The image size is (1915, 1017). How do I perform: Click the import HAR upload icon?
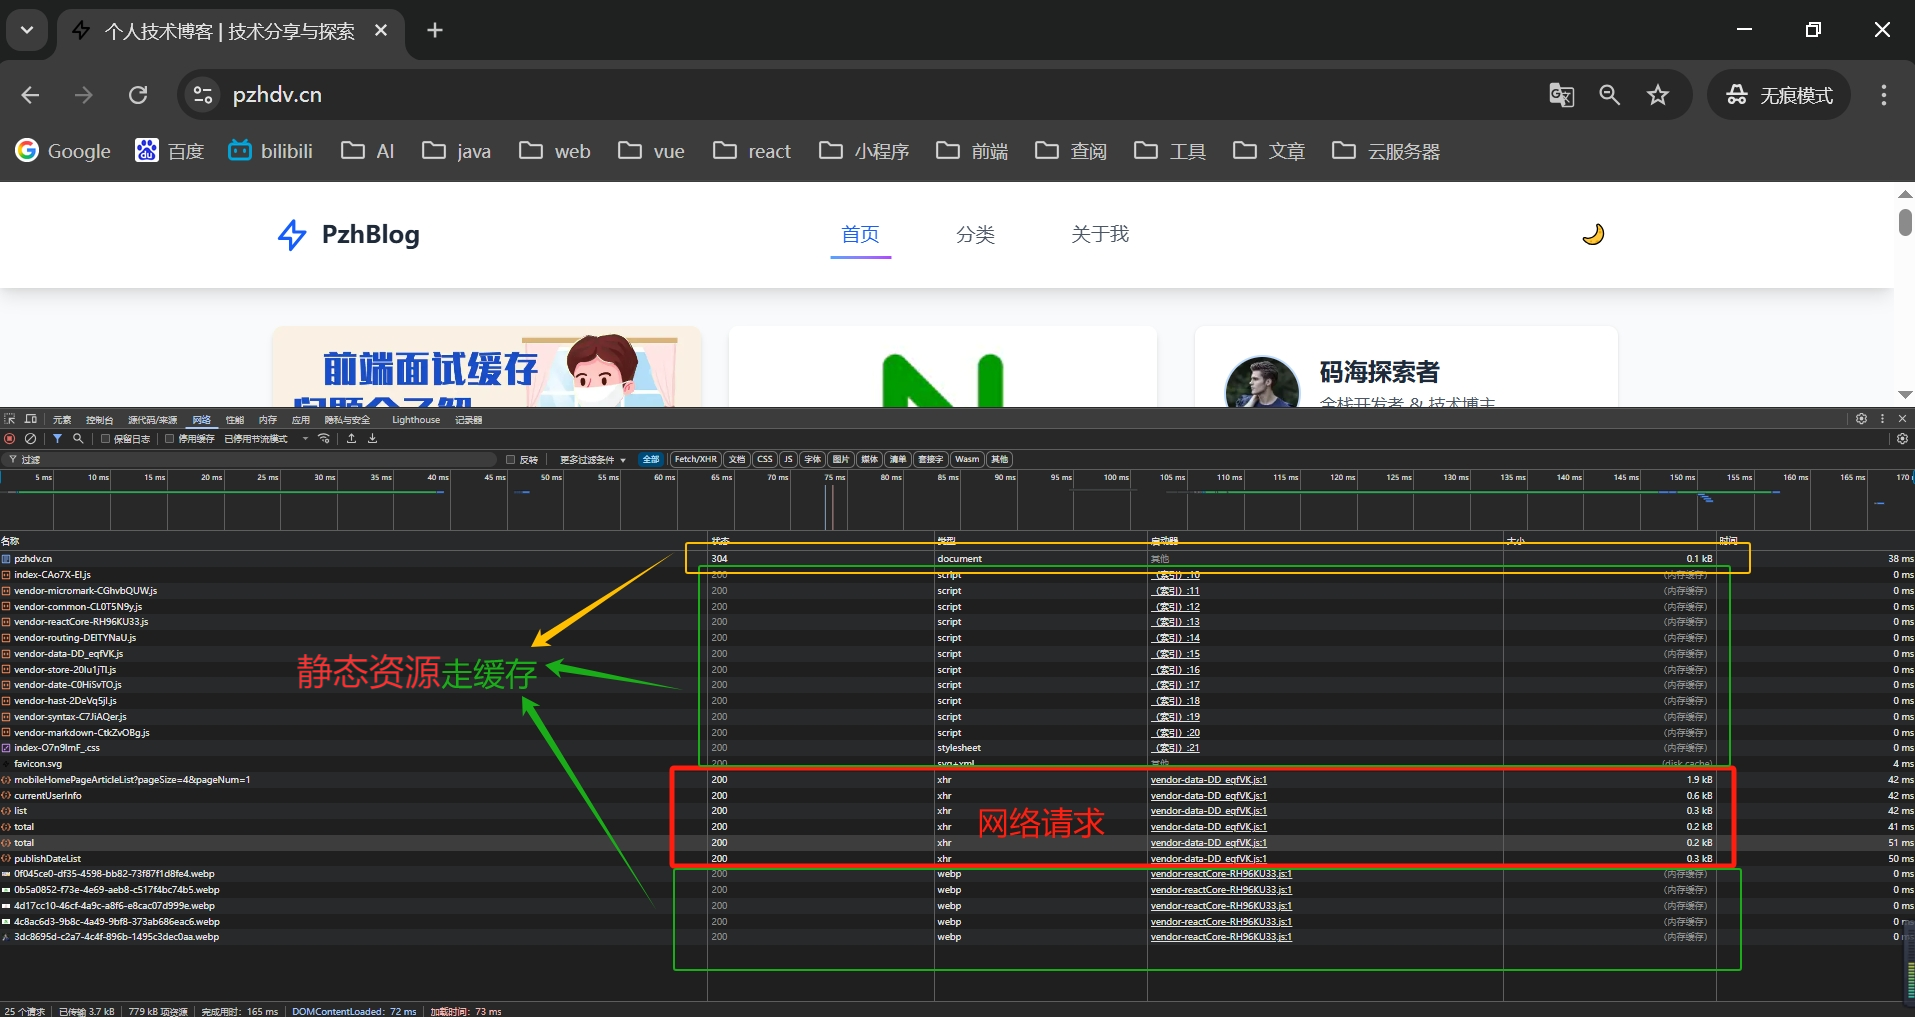tap(352, 439)
